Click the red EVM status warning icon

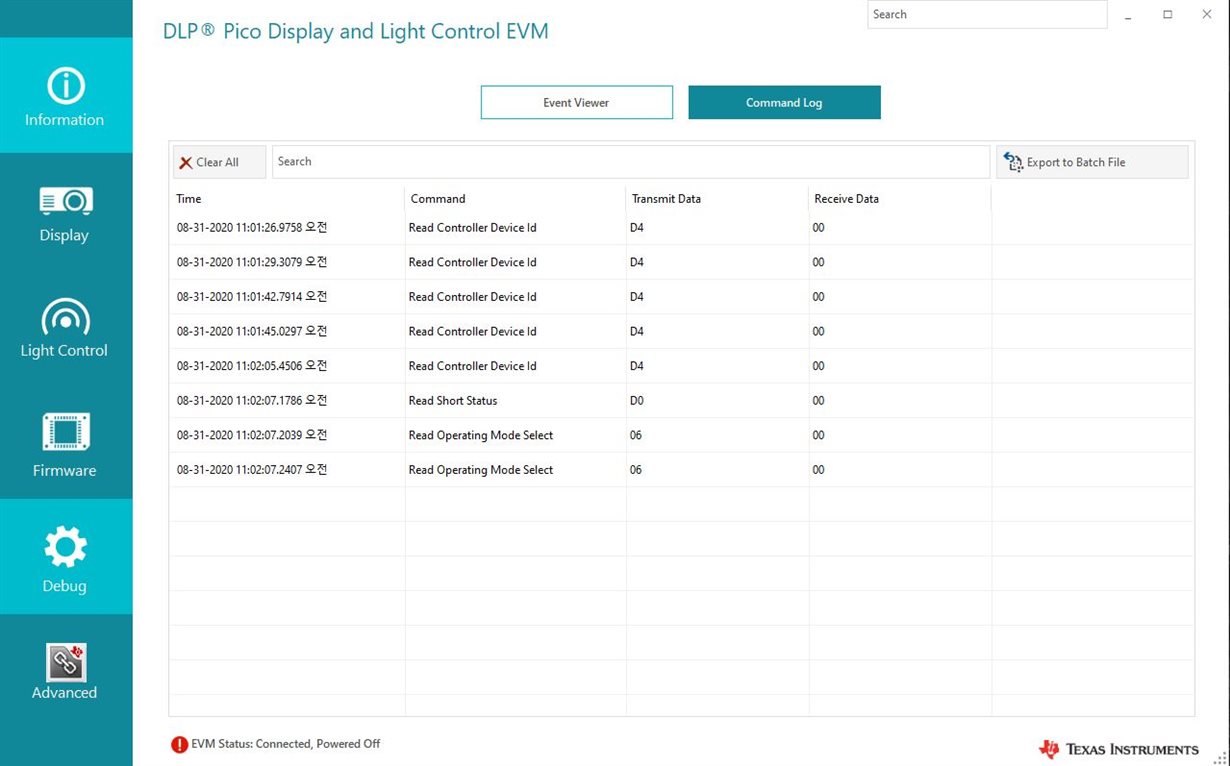tap(179, 744)
